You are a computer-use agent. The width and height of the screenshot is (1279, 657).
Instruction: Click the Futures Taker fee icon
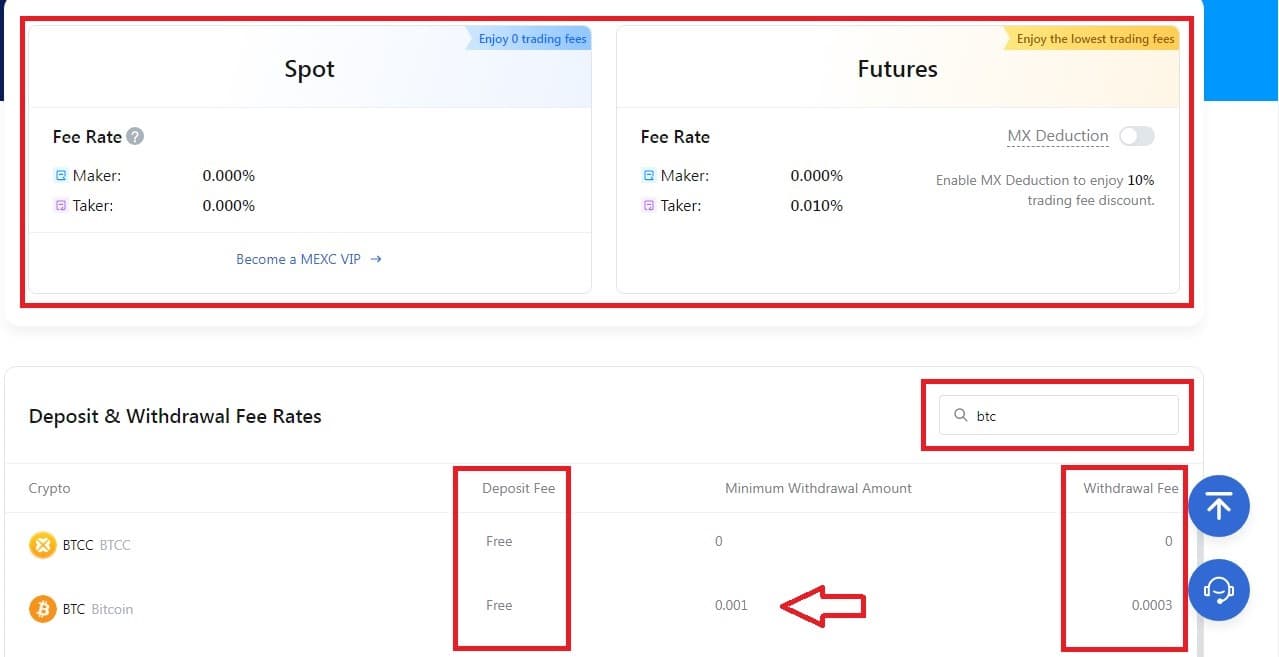(x=648, y=206)
